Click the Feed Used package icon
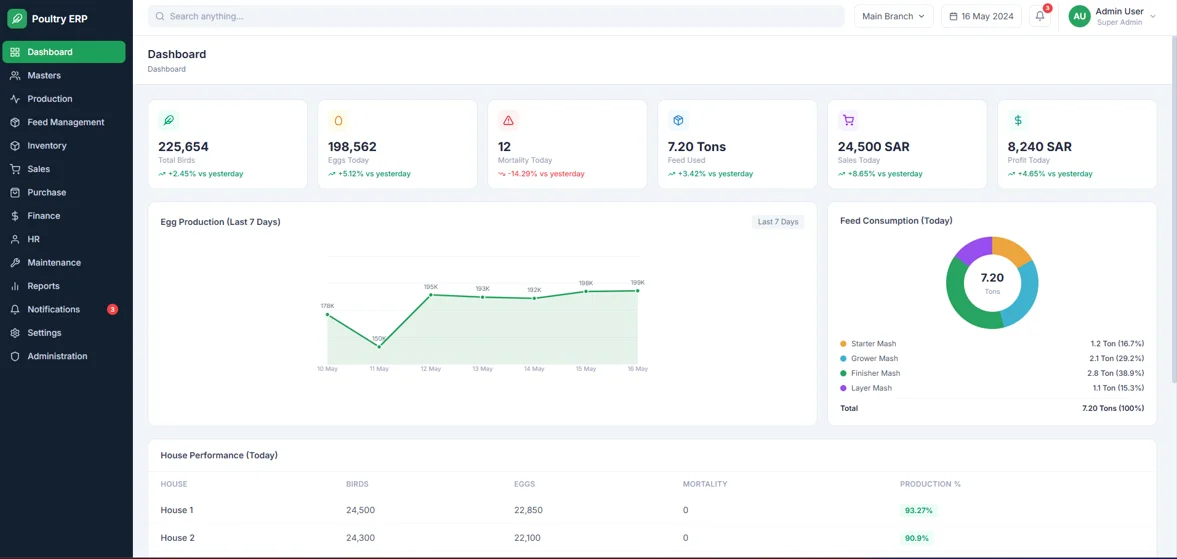The image size is (1177, 559). coord(679,120)
